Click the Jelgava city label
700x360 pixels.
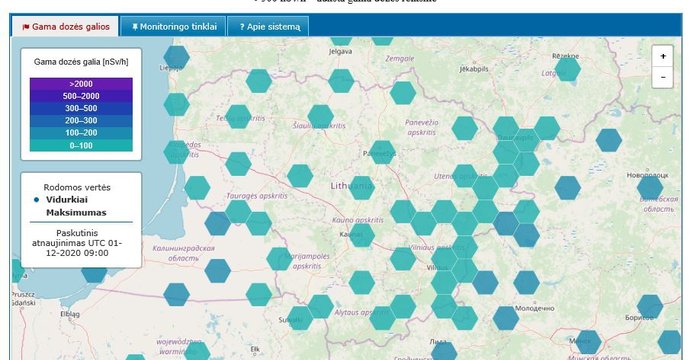coord(341,51)
